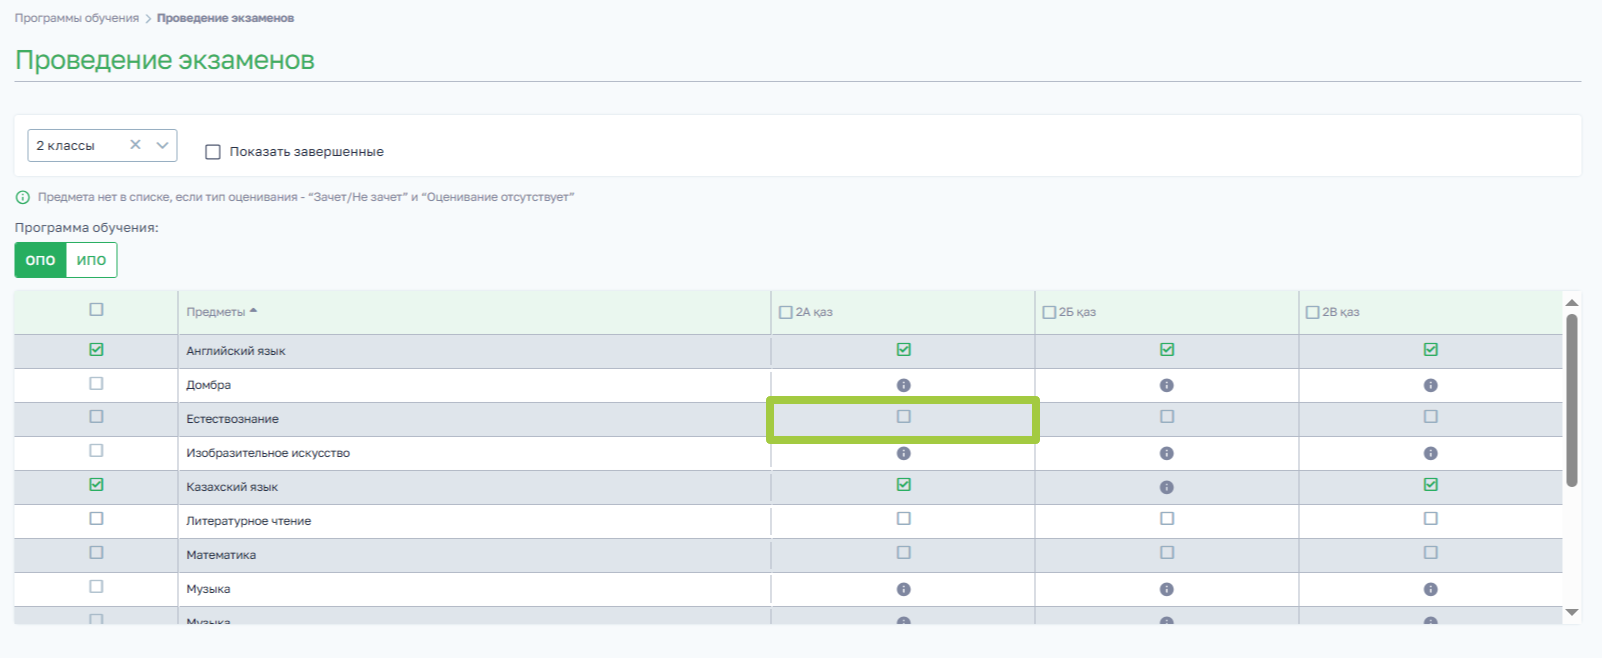Screen dimensions: 1602x658
Task: Clear the '2 классы' selection with X icon
Action: 135,145
